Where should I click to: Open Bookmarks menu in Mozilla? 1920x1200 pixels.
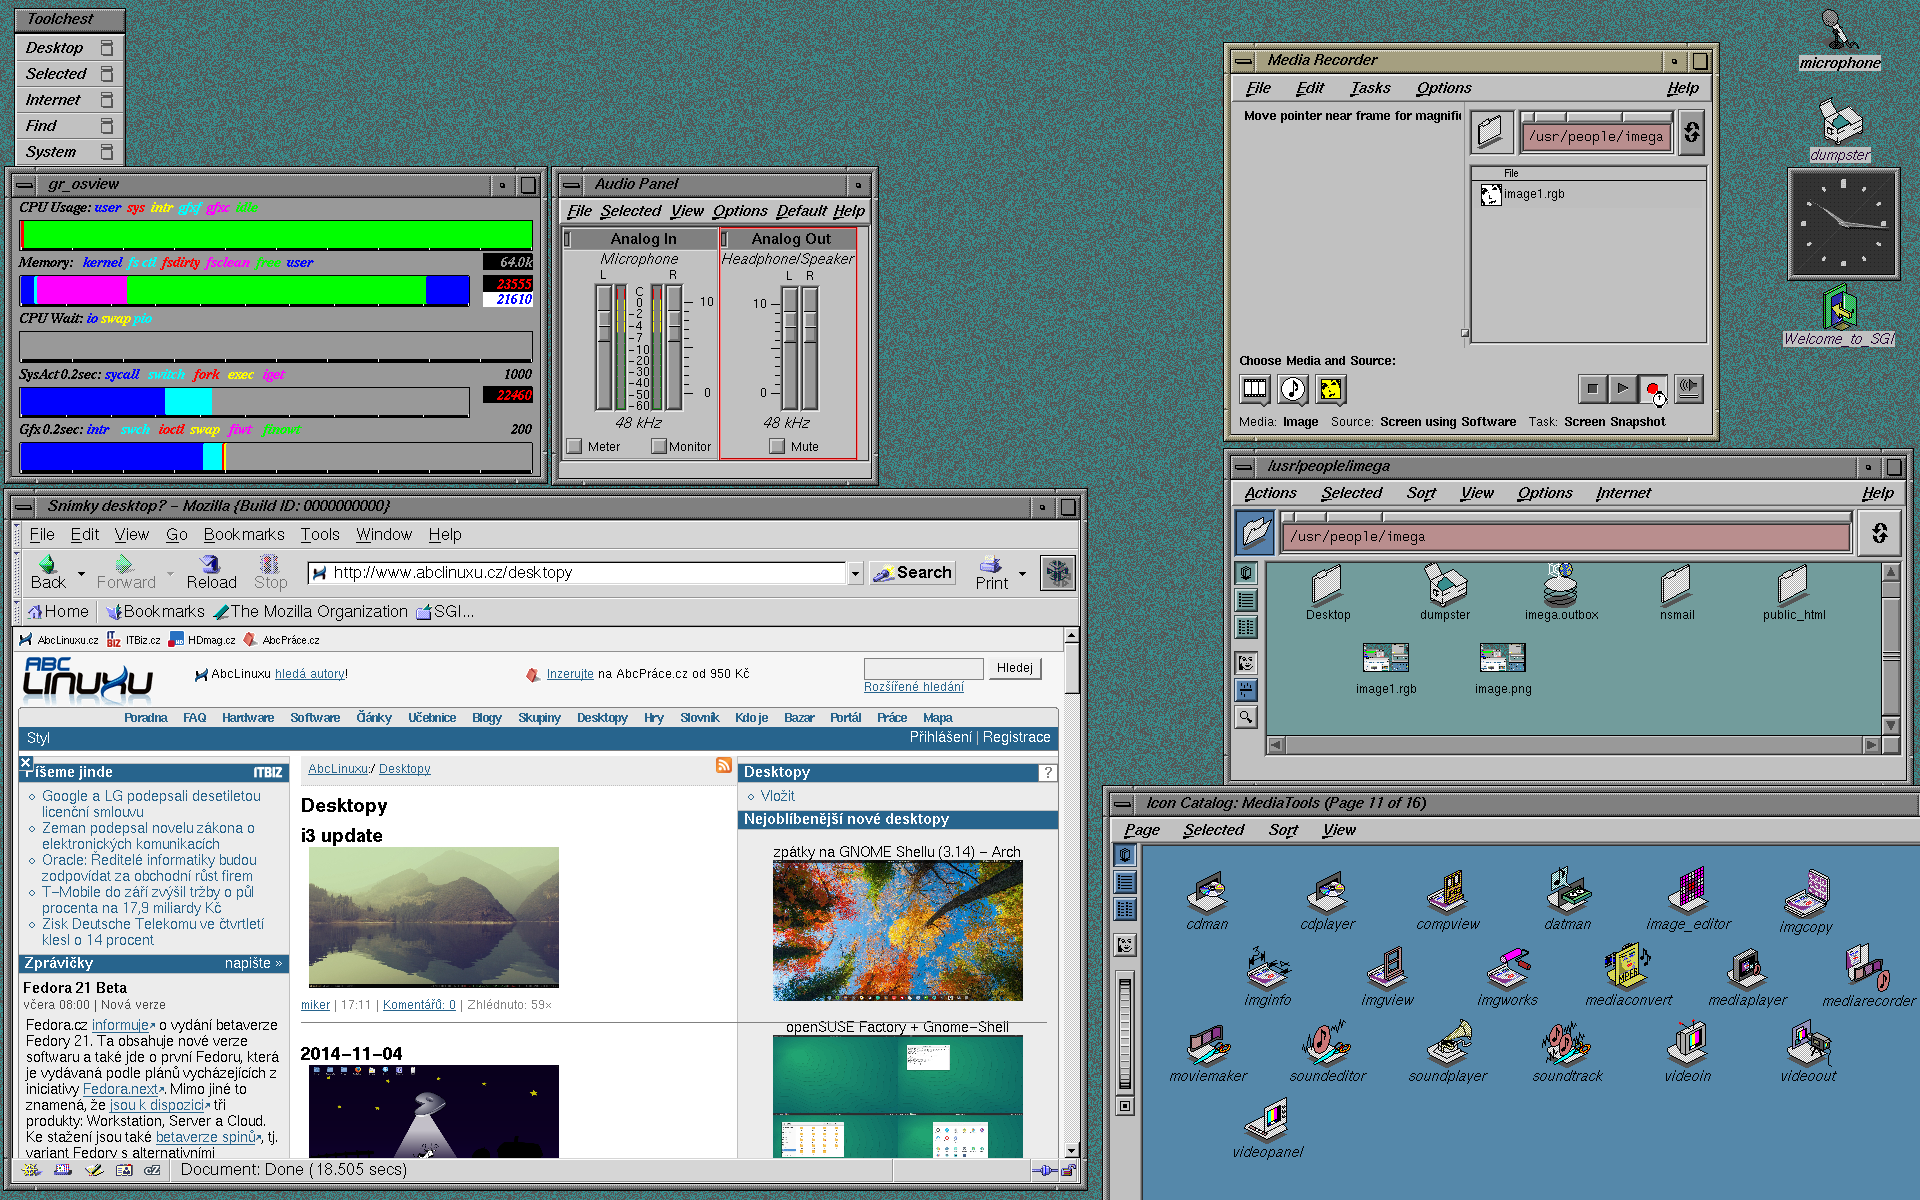point(243,534)
